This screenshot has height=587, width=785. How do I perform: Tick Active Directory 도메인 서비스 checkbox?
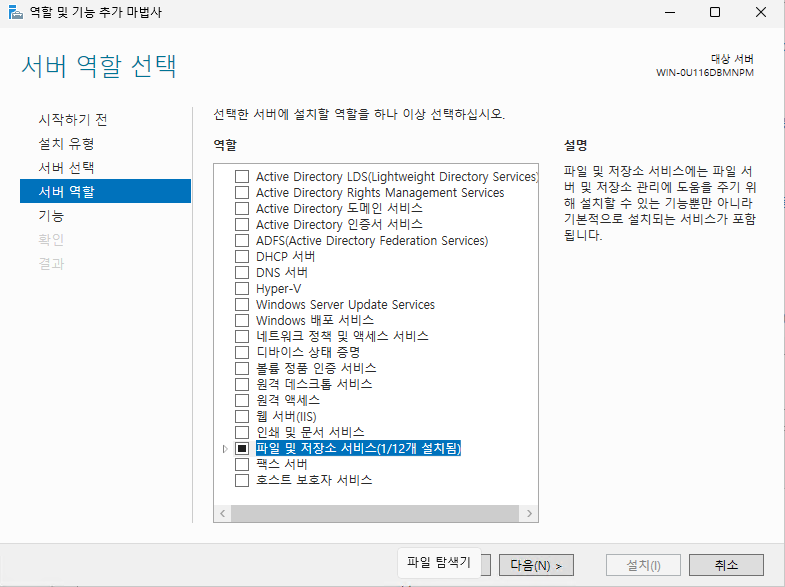pyautogui.click(x=242, y=209)
